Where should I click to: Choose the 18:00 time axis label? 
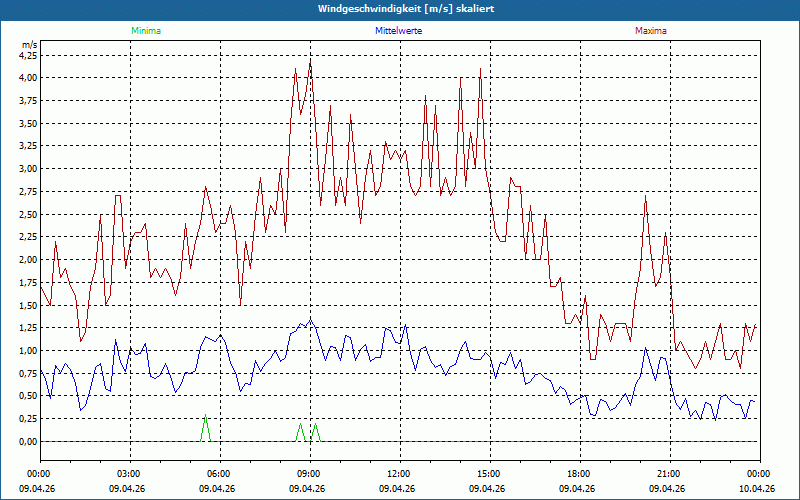click(578, 473)
